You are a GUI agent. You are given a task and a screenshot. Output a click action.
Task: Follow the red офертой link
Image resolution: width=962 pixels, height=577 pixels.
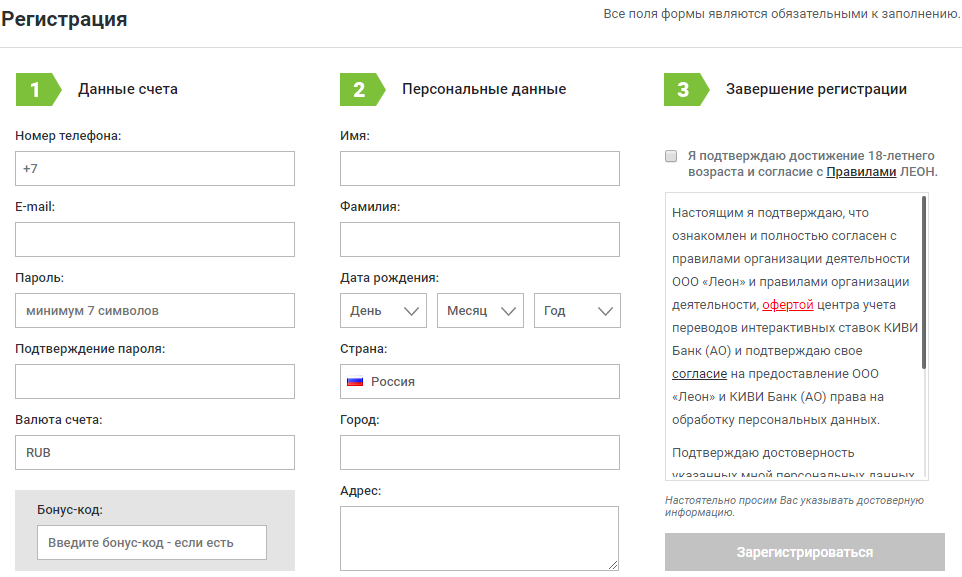pos(788,305)
